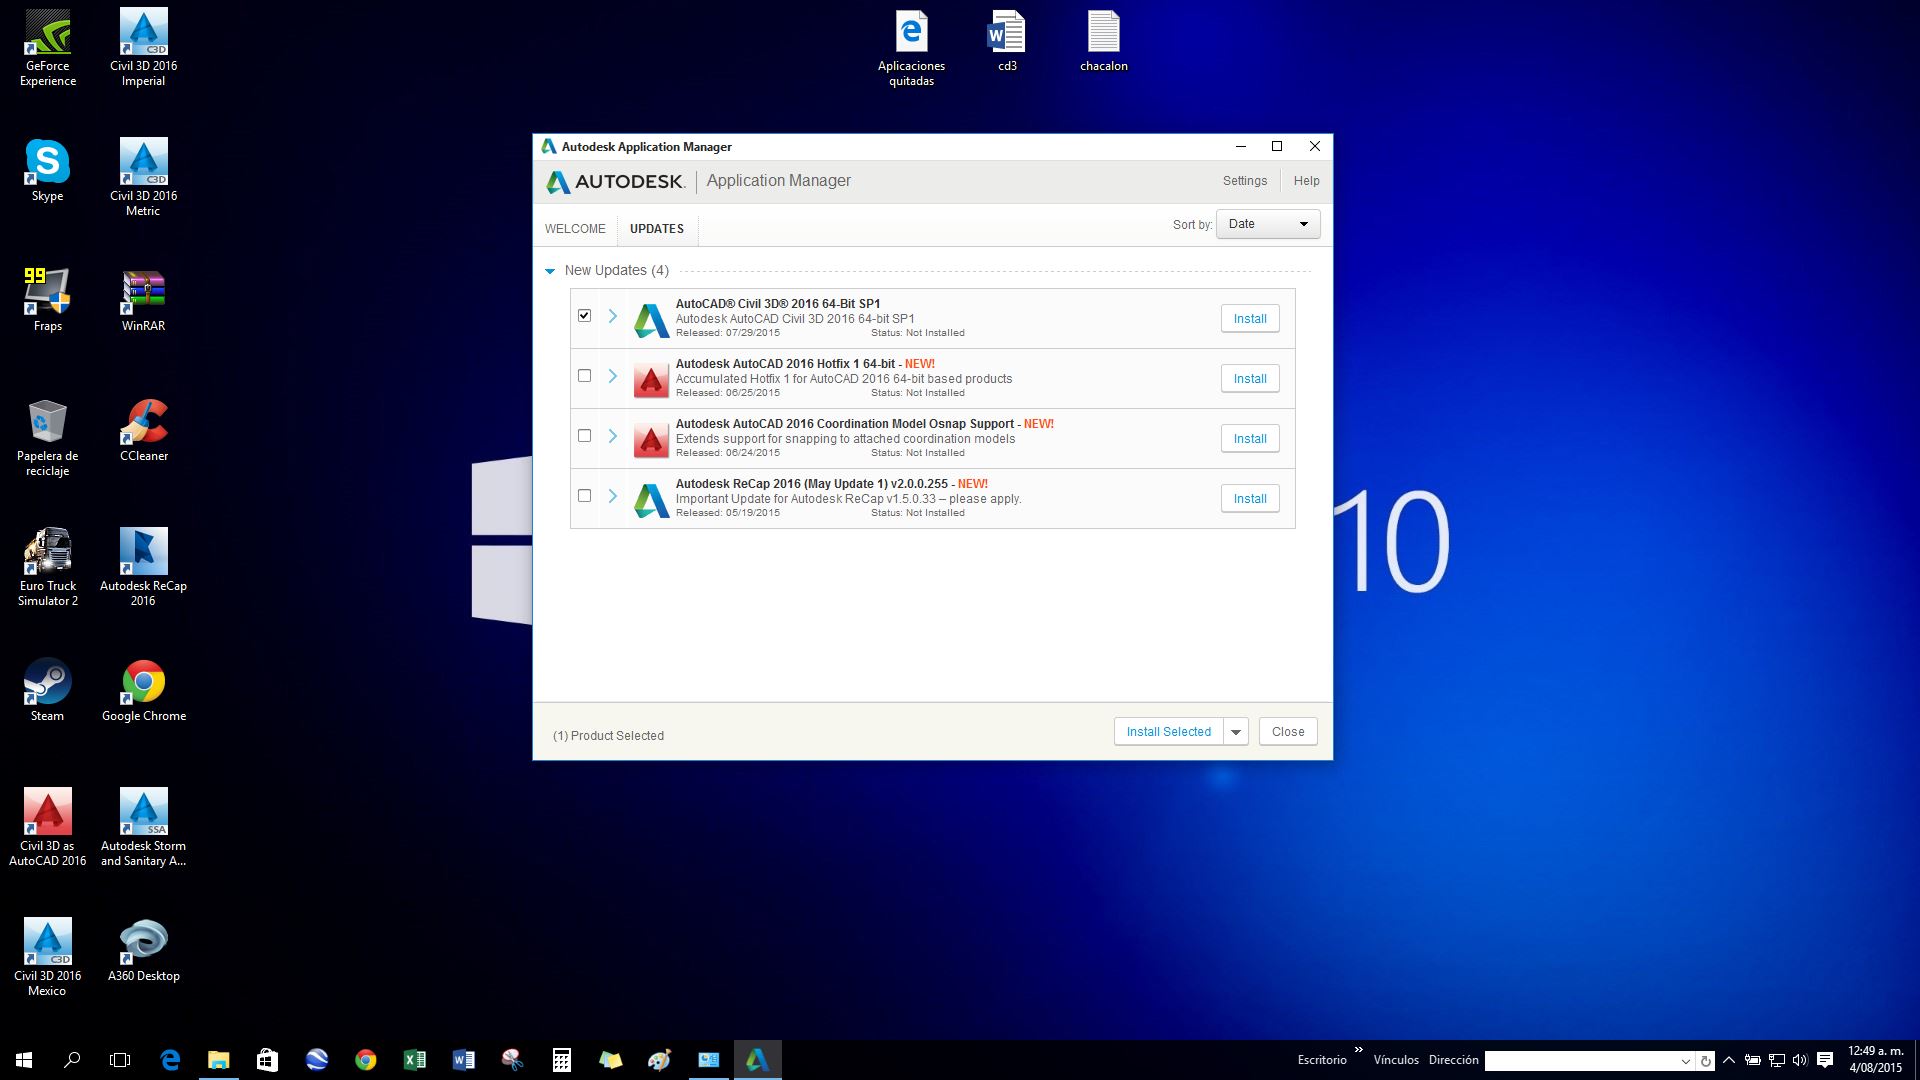Image resolution: width=1920 pixels, height=1080 pixels.
Task: Check Coordination Model Osnap Support checkbox
Action: pos(584,436)
